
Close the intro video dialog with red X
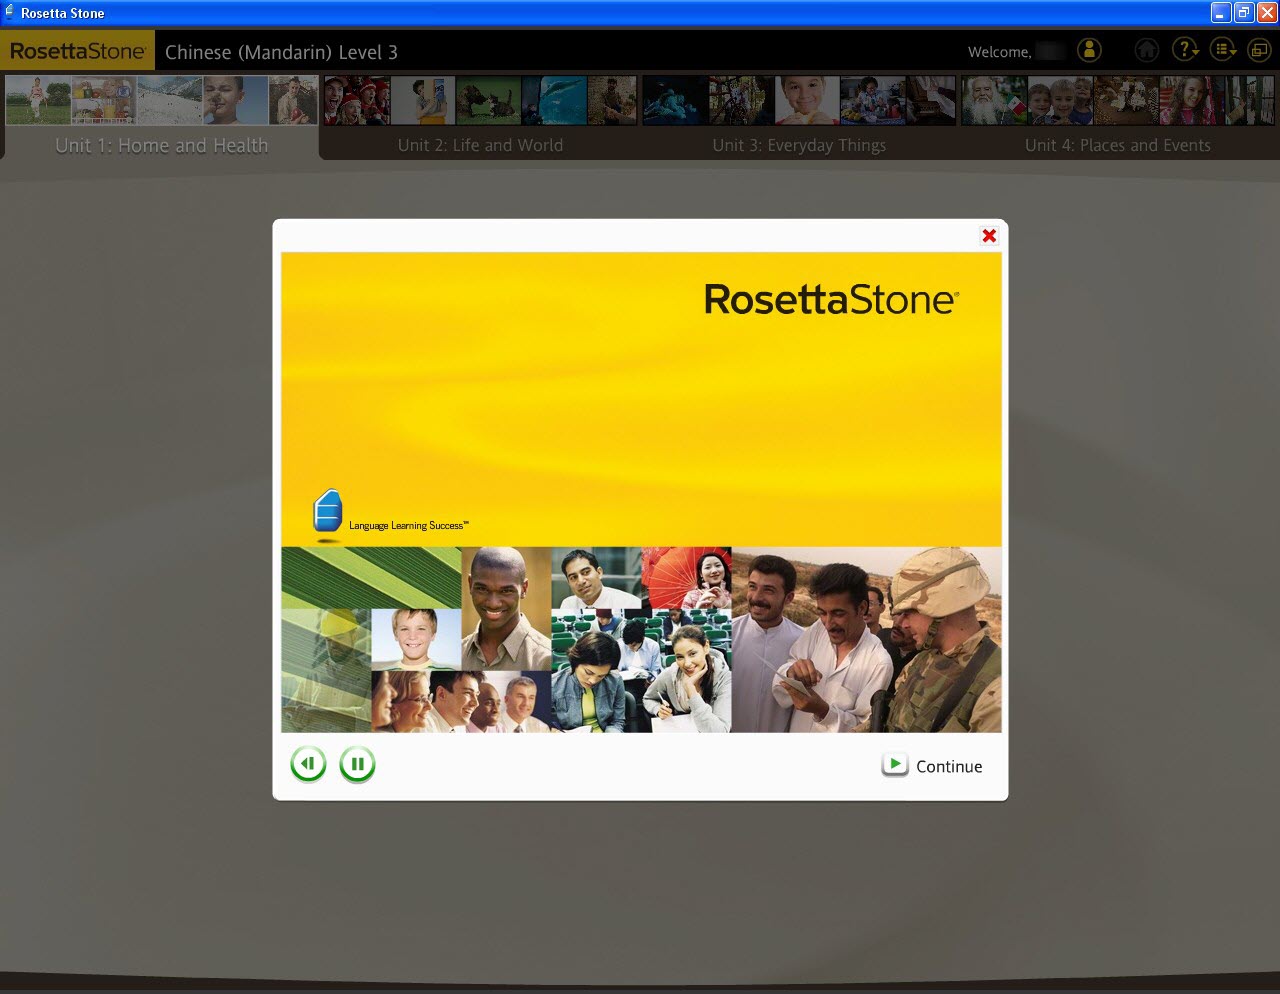[989, 236]
